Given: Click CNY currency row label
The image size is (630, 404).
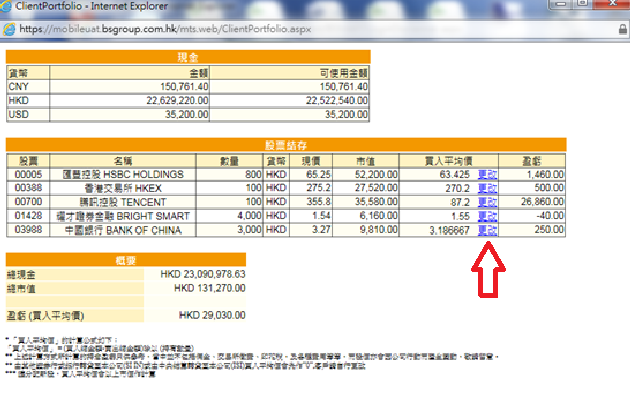Looking at the screenshot, I should [x=18, y=87].
